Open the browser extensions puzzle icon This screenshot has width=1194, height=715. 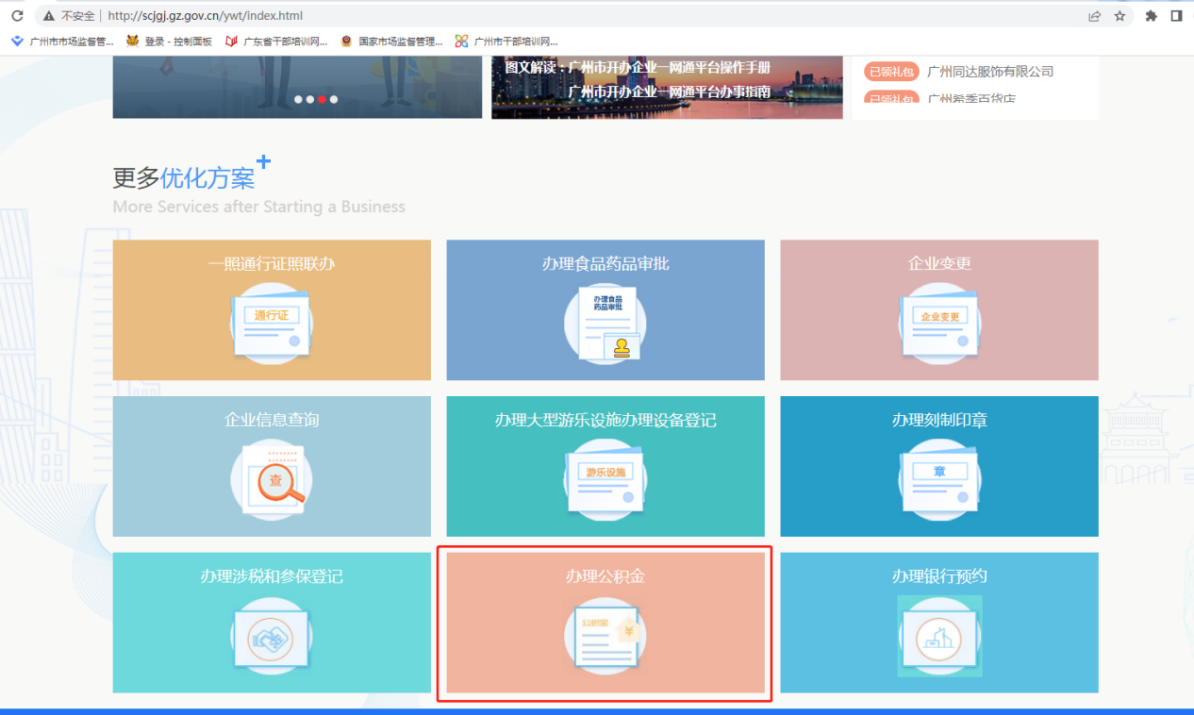[1151, 16]
